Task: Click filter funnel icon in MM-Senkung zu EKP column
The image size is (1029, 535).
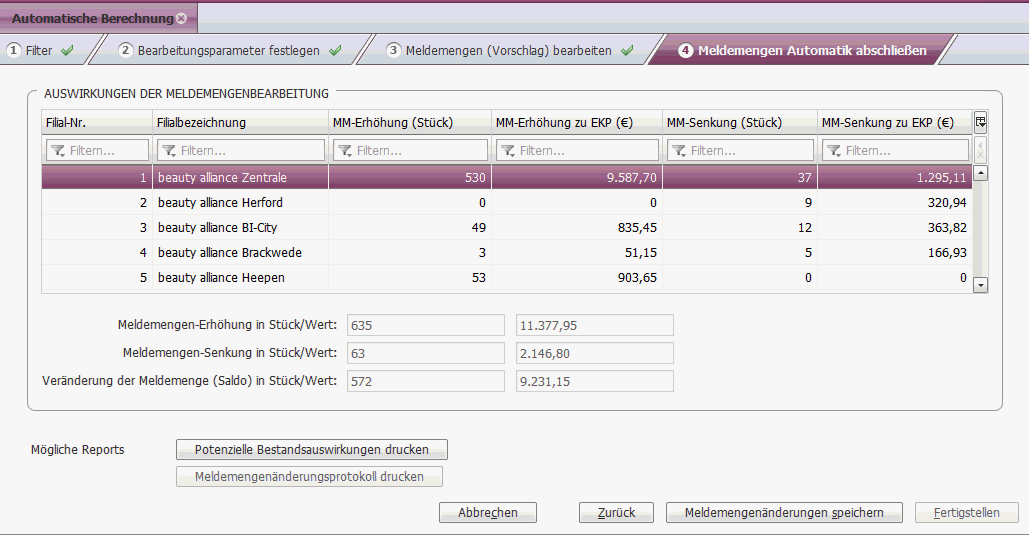Action: point(833,151)
